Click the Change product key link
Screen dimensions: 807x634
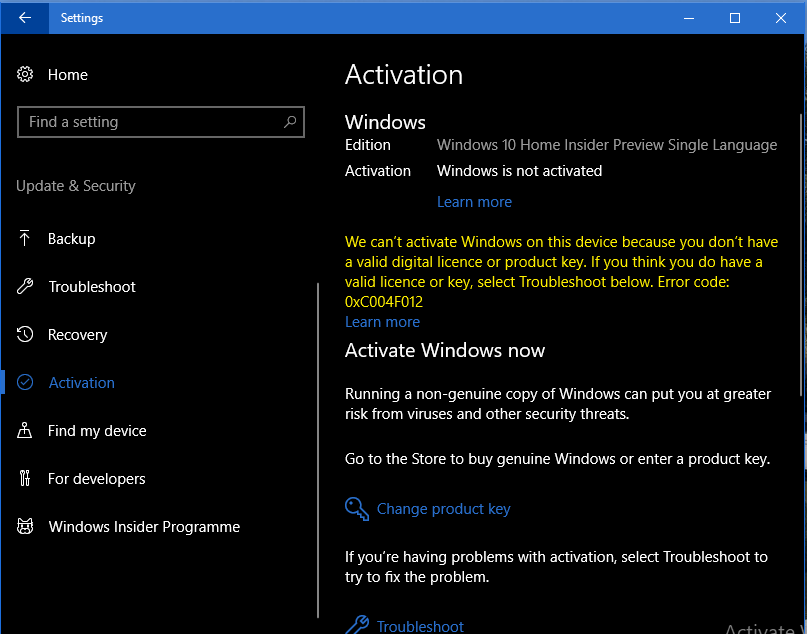pyautogui.click(x=443, y=509)
